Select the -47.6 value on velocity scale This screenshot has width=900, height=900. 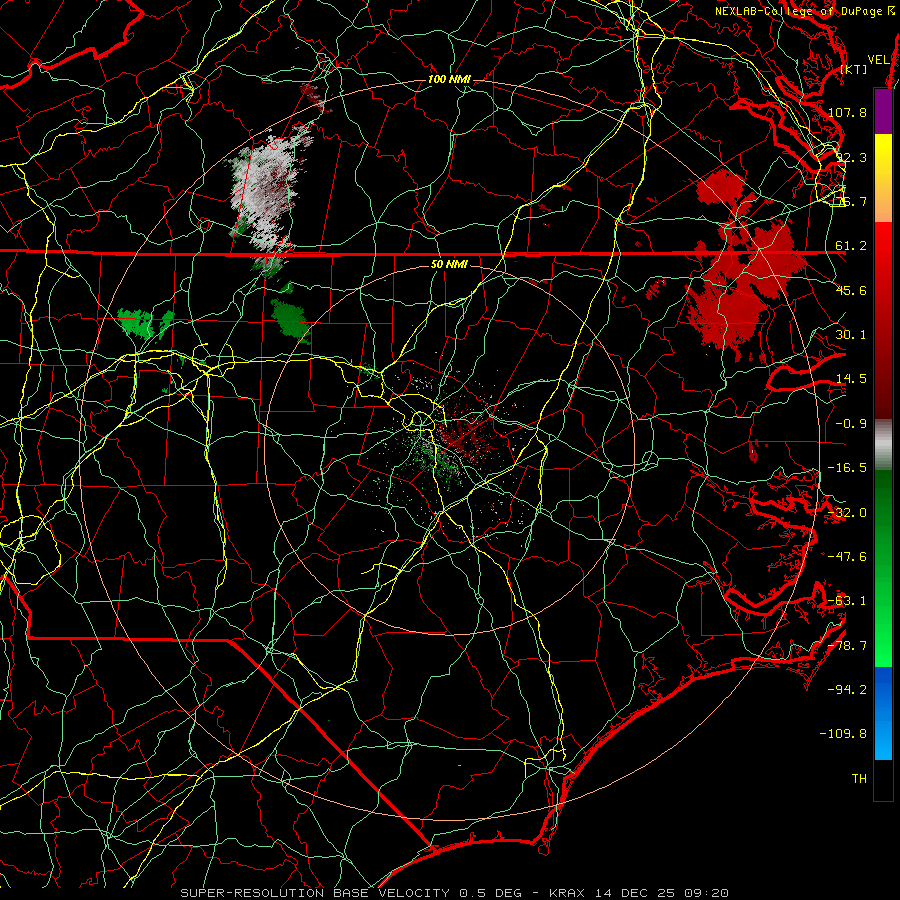[x=847, y=557]
